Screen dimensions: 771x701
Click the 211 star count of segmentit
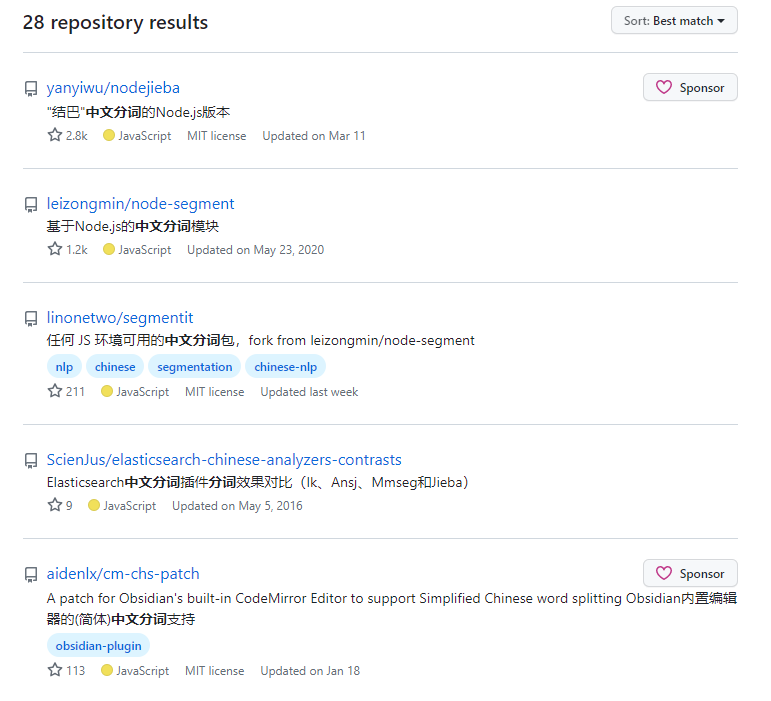66,392
